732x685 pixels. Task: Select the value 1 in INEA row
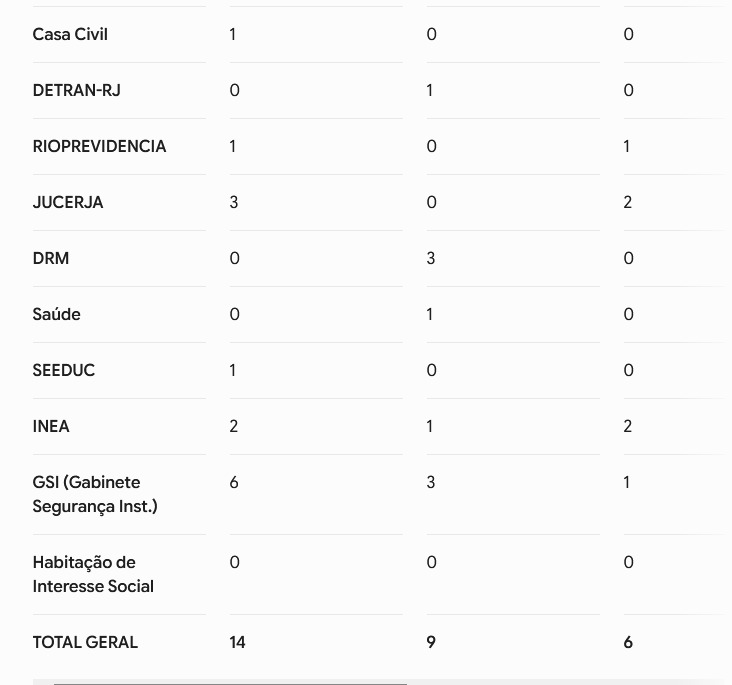[429, 426]
